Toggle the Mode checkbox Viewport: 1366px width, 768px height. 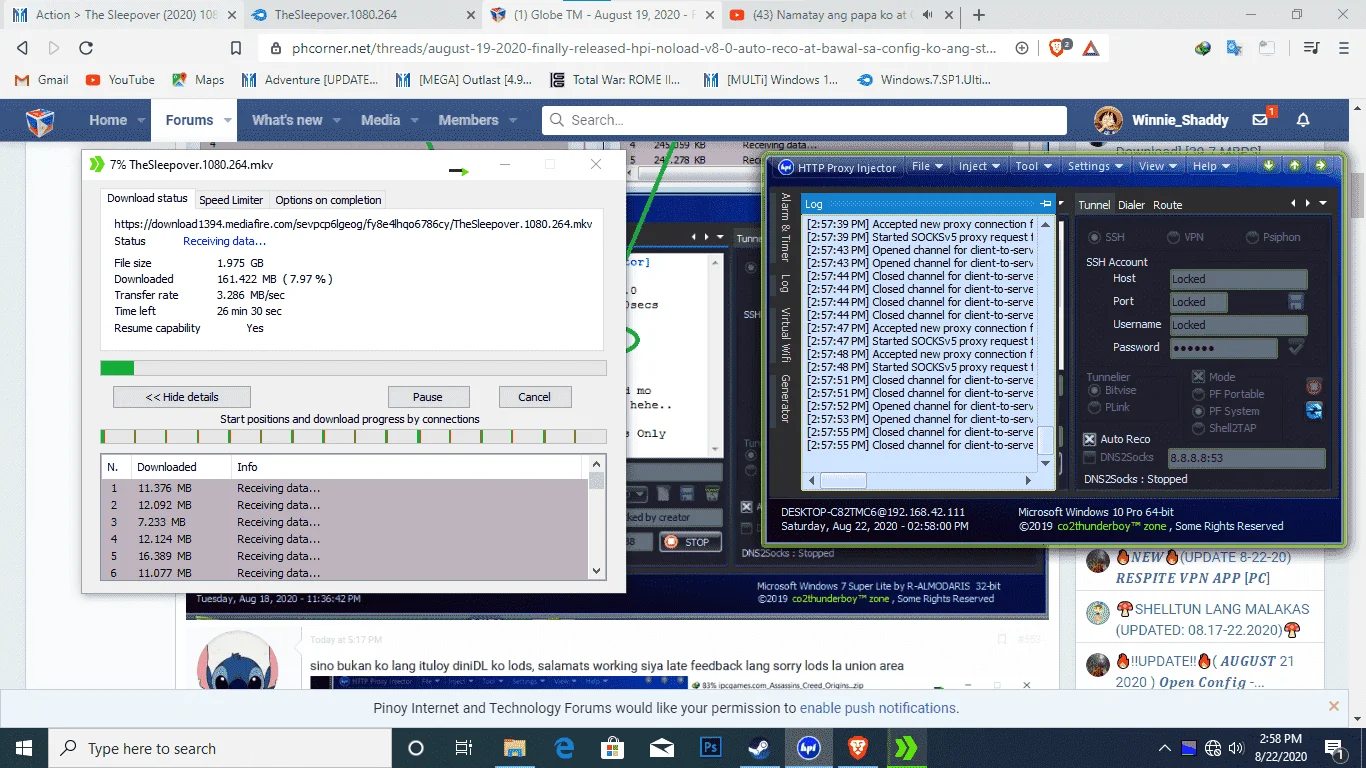(x=1198, y=377)
